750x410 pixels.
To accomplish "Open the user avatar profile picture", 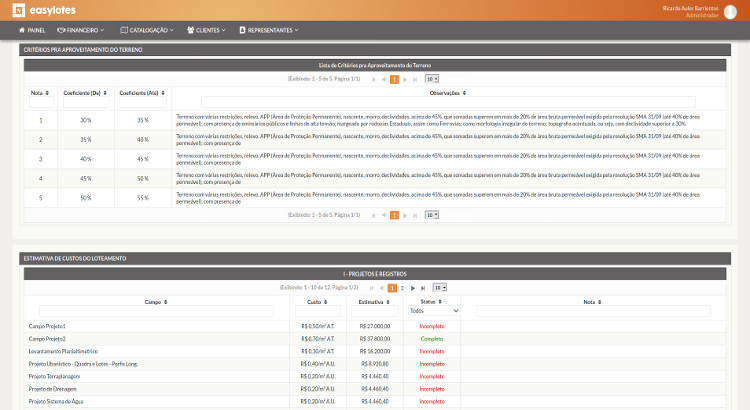I will 730,11.
